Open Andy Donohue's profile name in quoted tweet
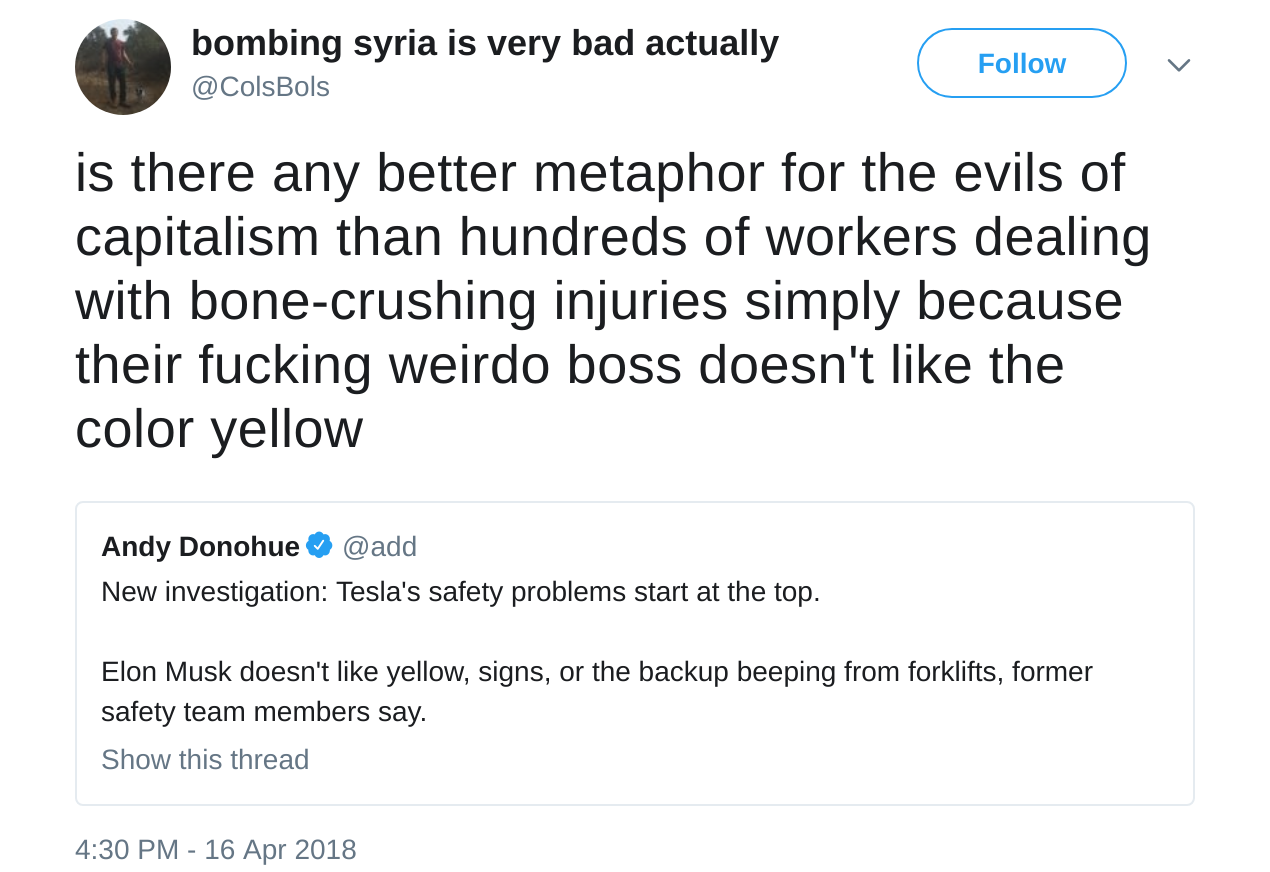This screenshot has width=1270, height=872. [200, 547]
